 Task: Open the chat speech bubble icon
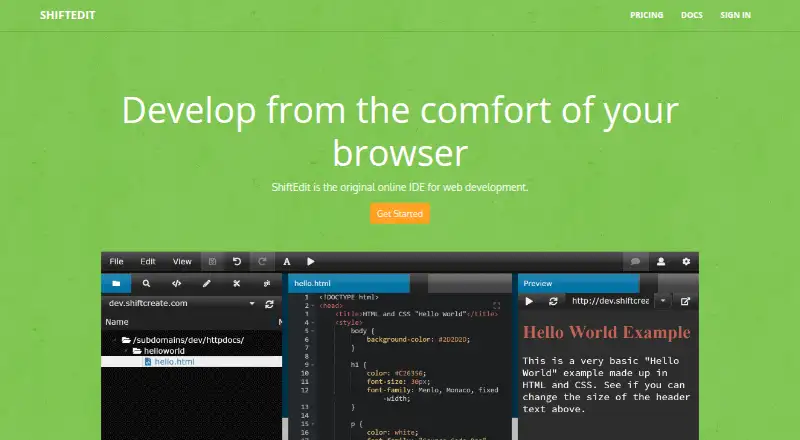tap(635, 261)
